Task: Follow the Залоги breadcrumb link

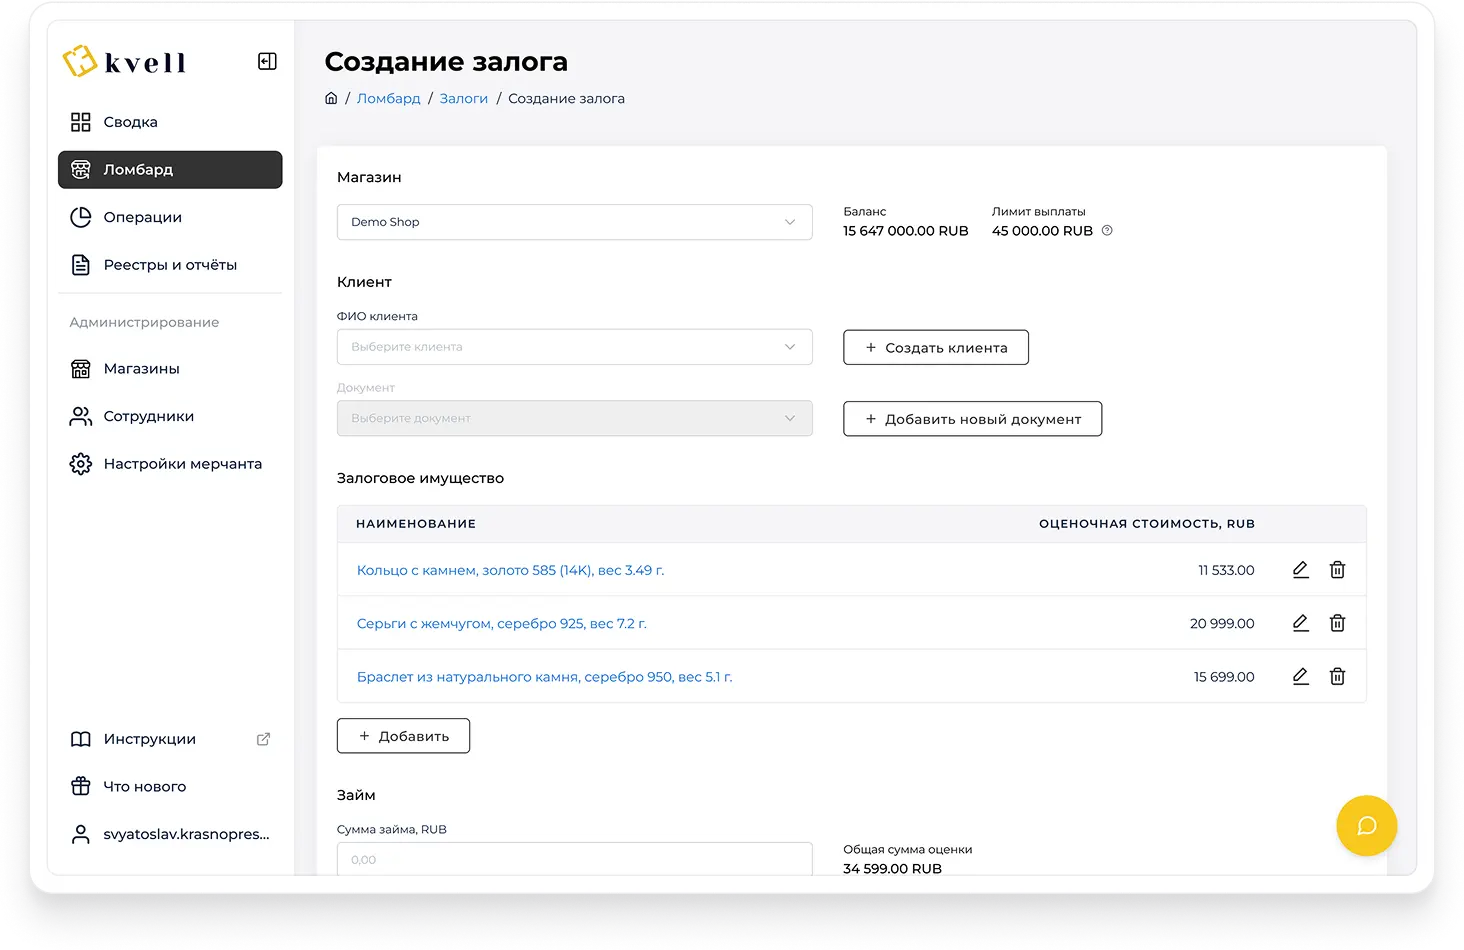Action: click(x=464, y=98)
